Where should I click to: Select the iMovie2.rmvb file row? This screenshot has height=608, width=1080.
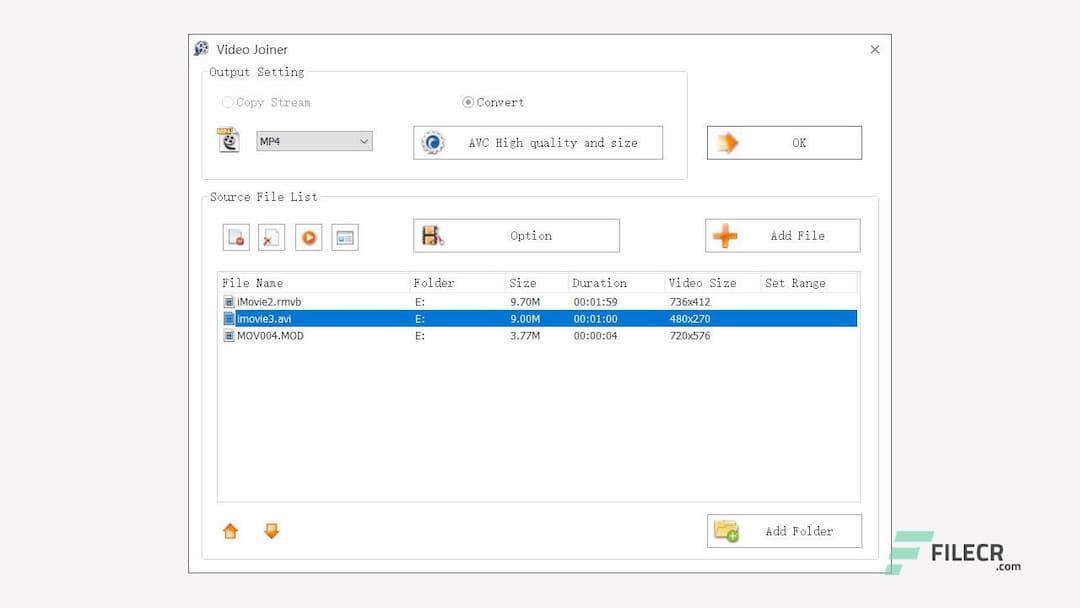click(300, 300)
